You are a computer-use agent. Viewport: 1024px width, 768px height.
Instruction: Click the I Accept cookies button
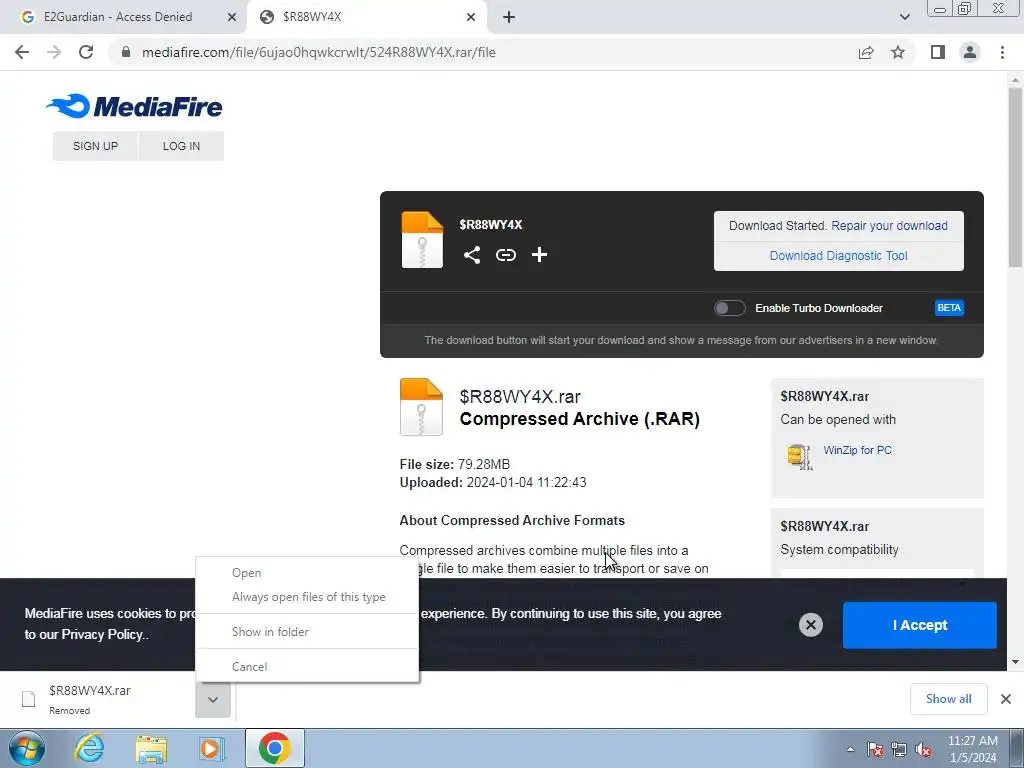[920, 625]
